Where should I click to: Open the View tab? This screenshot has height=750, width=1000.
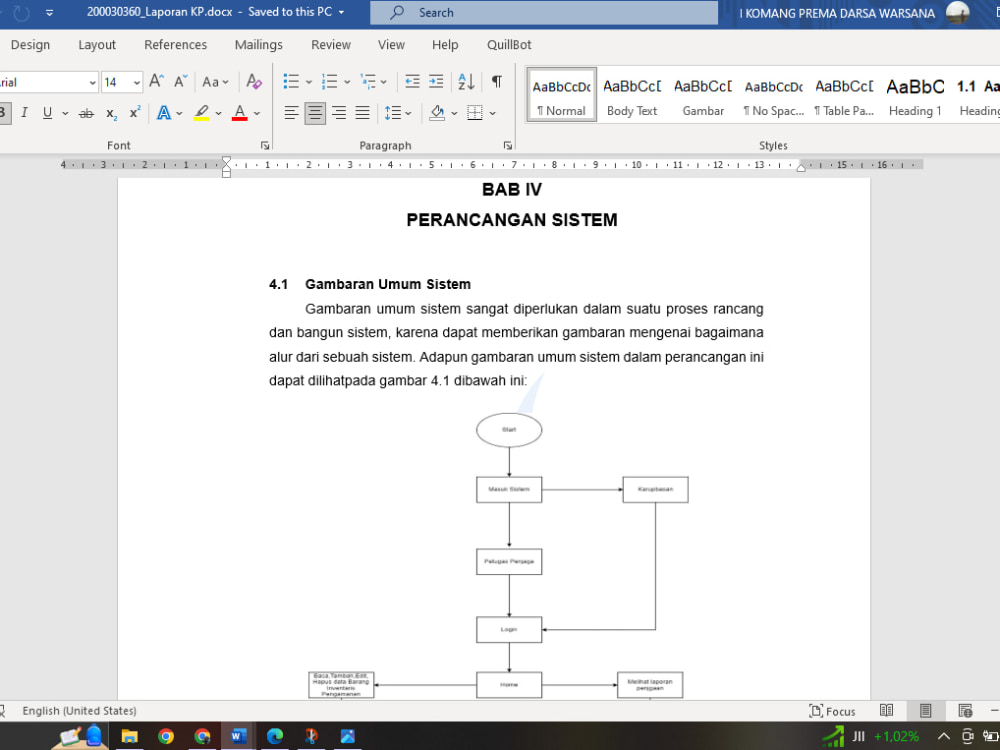[391, 45]
